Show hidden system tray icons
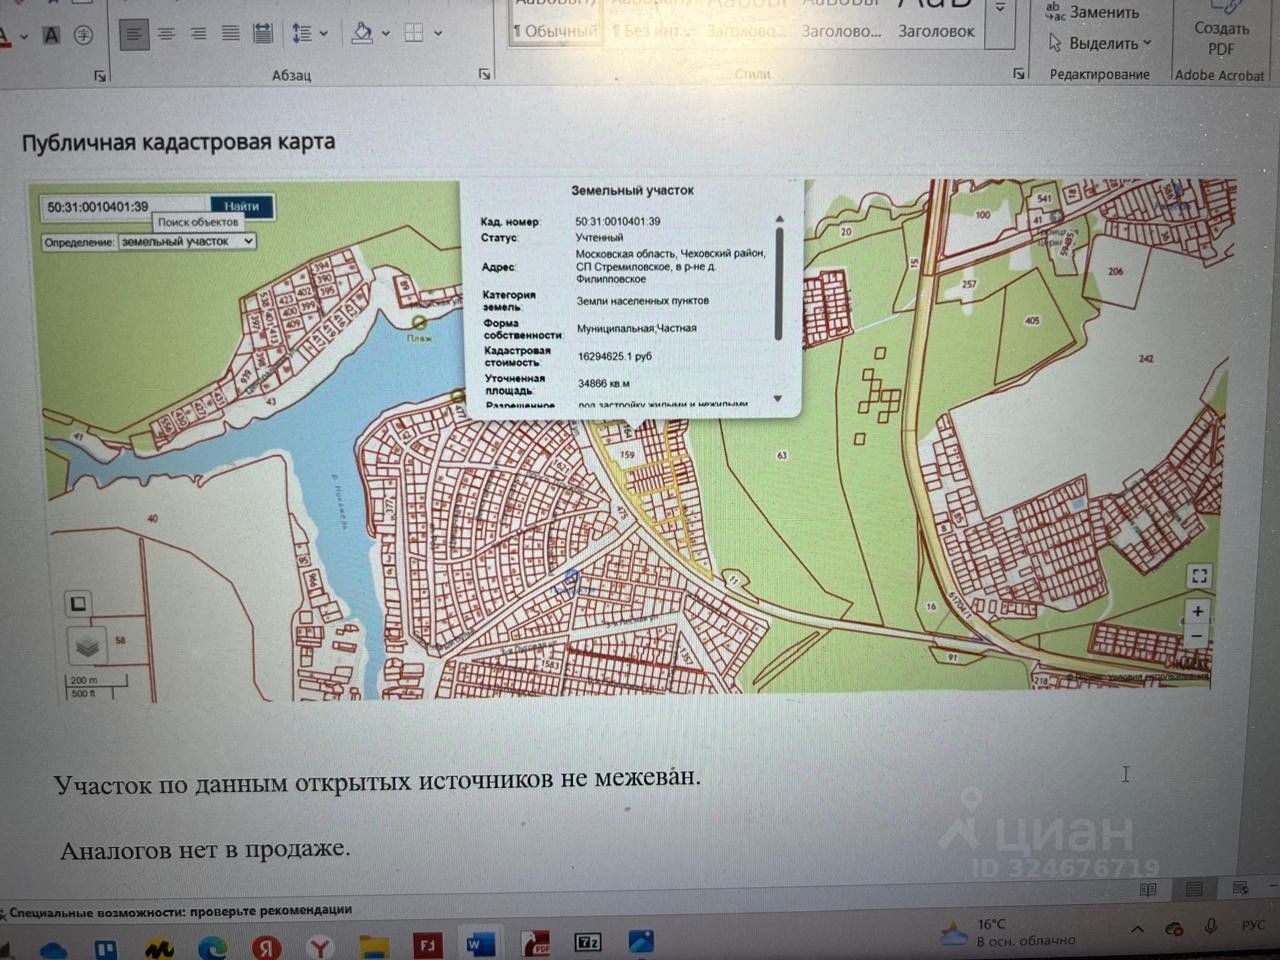The height and width of the screenshot is (960, 1280). coord(1138,929)
